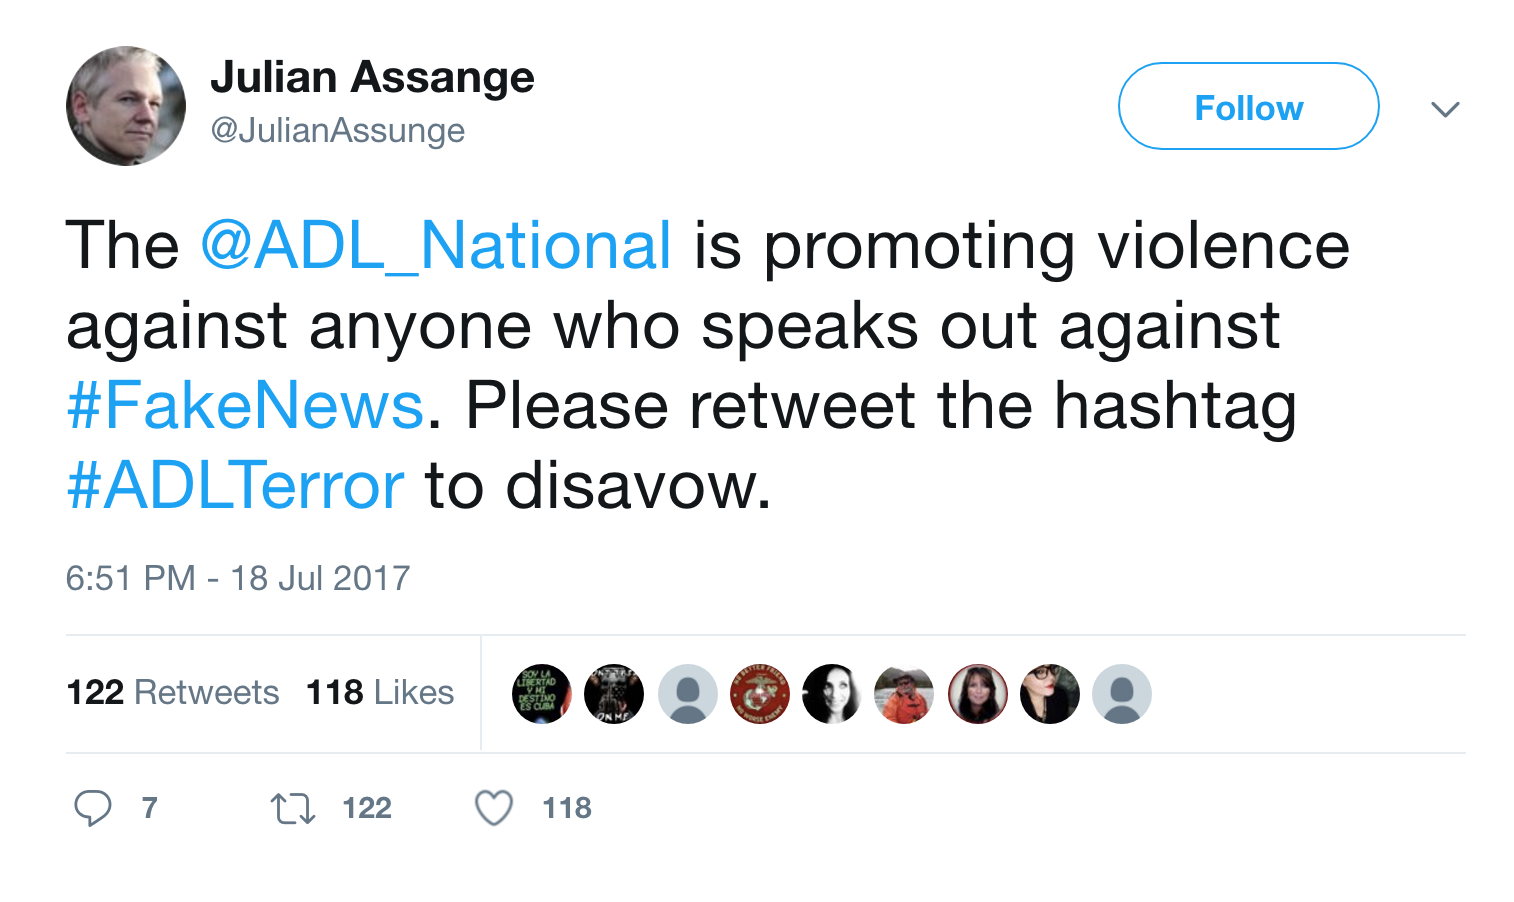Open the red Marine Corps emblem avatar
The height and width of the screenshot is (902, 1514).
coord(760,694)
